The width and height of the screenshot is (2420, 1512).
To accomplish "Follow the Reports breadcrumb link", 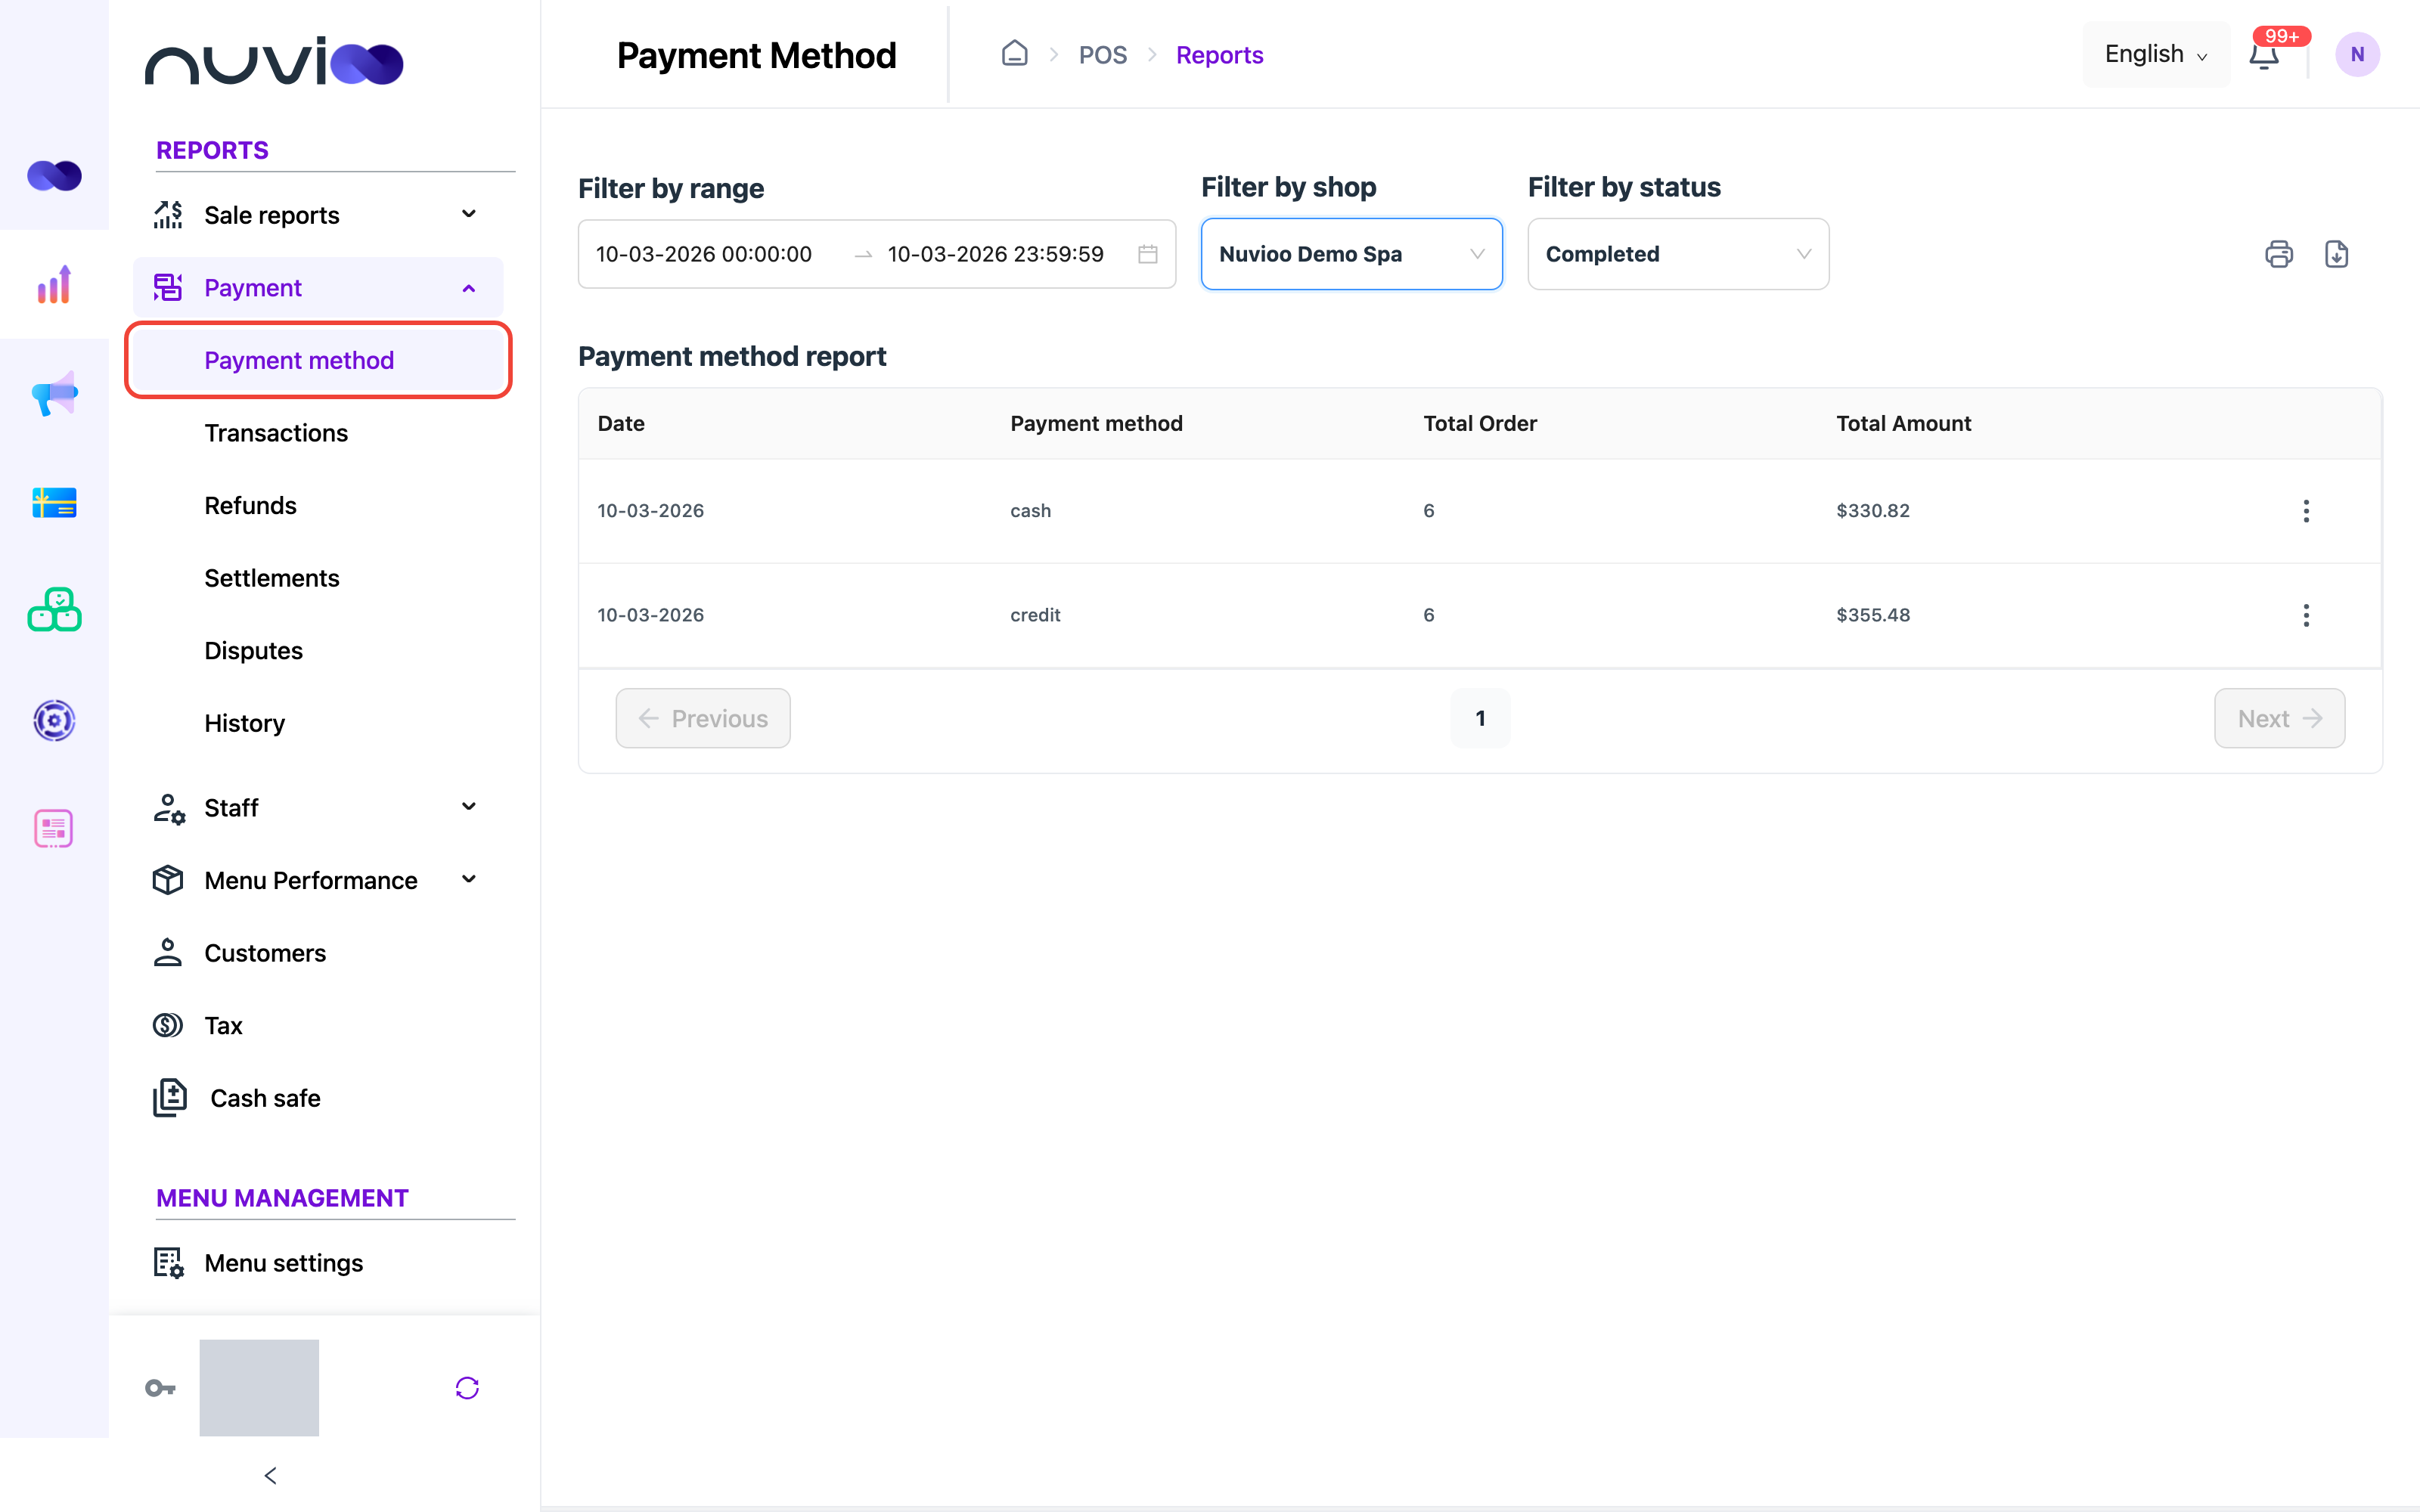I will pyautogui.click(x=1219, y=55).
